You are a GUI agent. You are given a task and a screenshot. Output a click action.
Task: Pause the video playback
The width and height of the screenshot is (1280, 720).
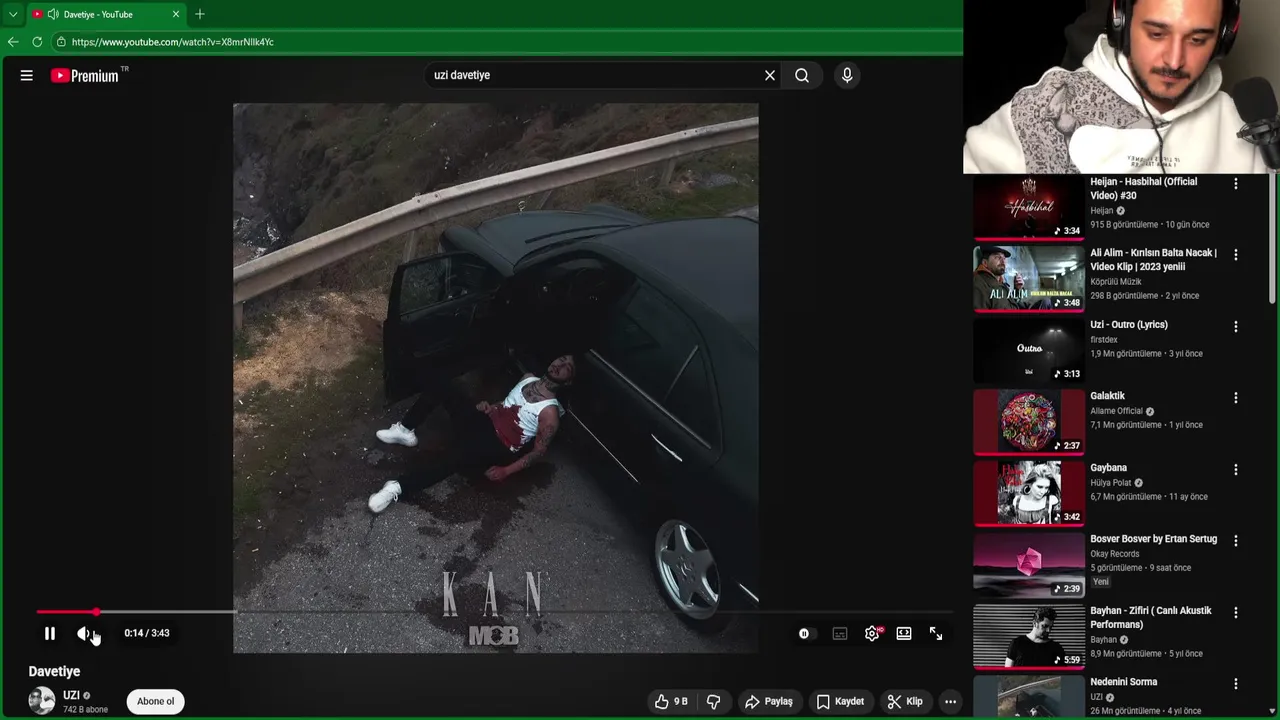pyautogui.click(x=49, y=633)
